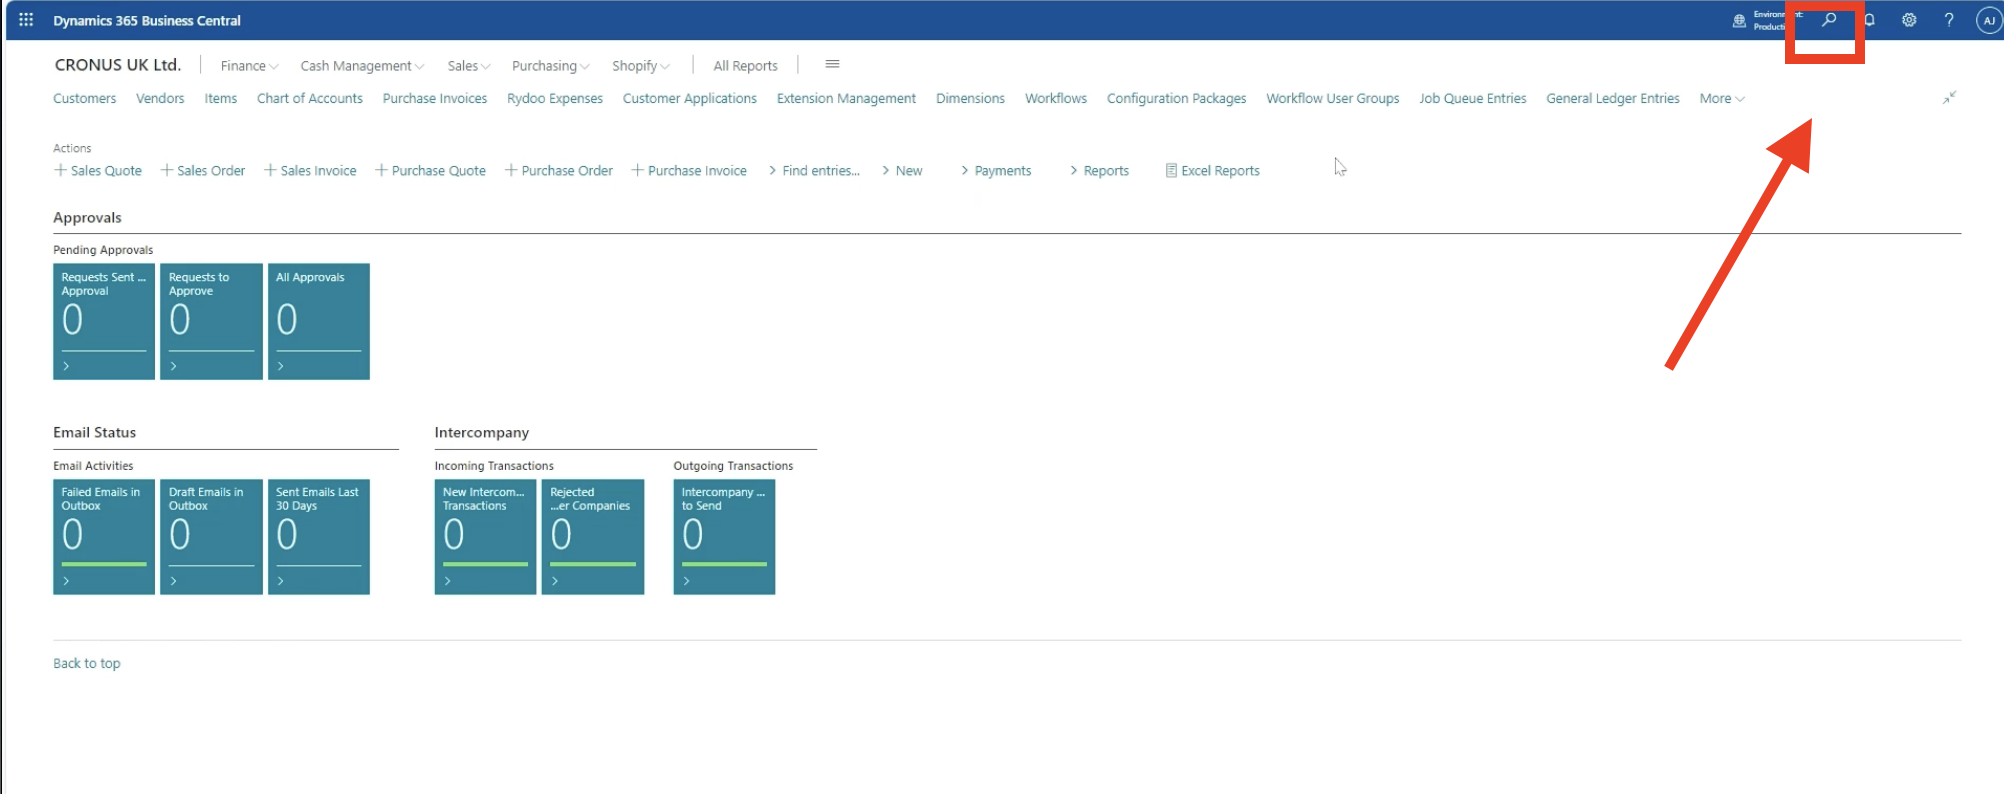Open the Purchasing menu dropdown

550,66
